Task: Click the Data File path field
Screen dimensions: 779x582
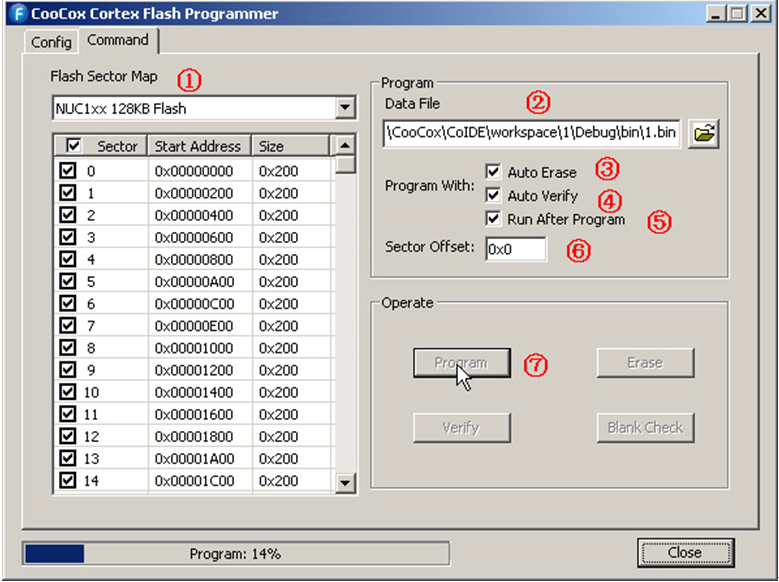Action: 531,133
